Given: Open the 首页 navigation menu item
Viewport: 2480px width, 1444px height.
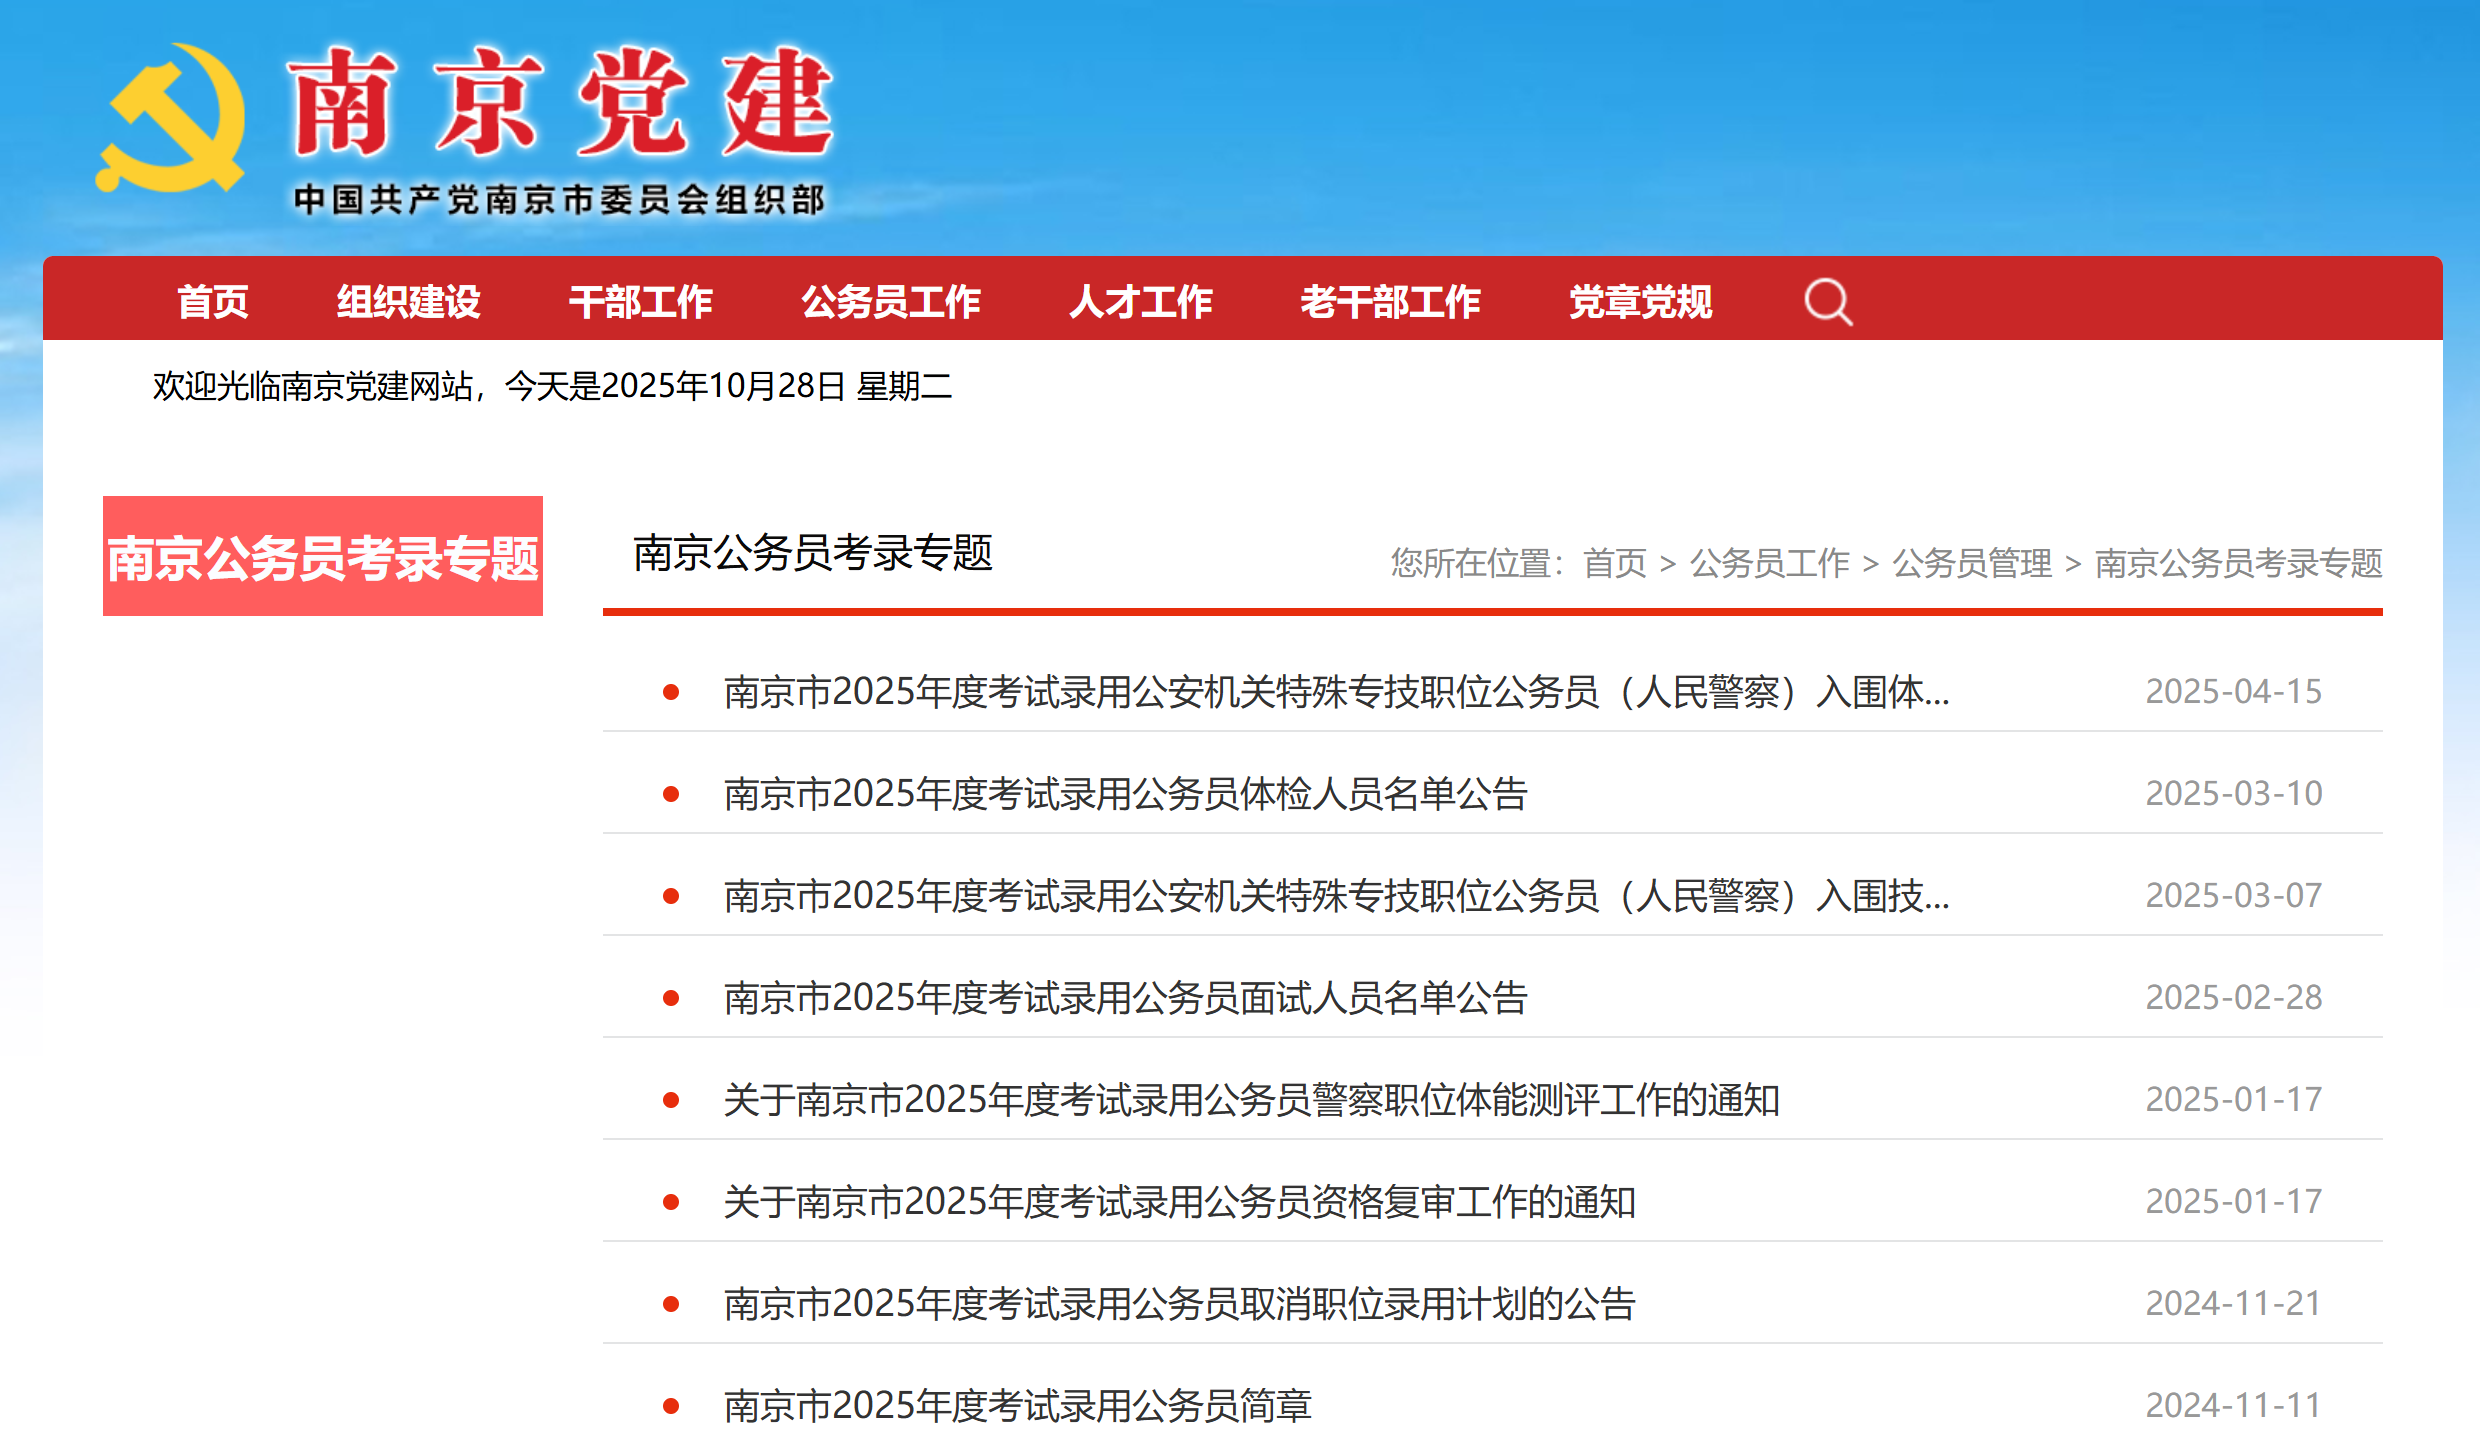Looking at the screenshot, I should 212,301.
